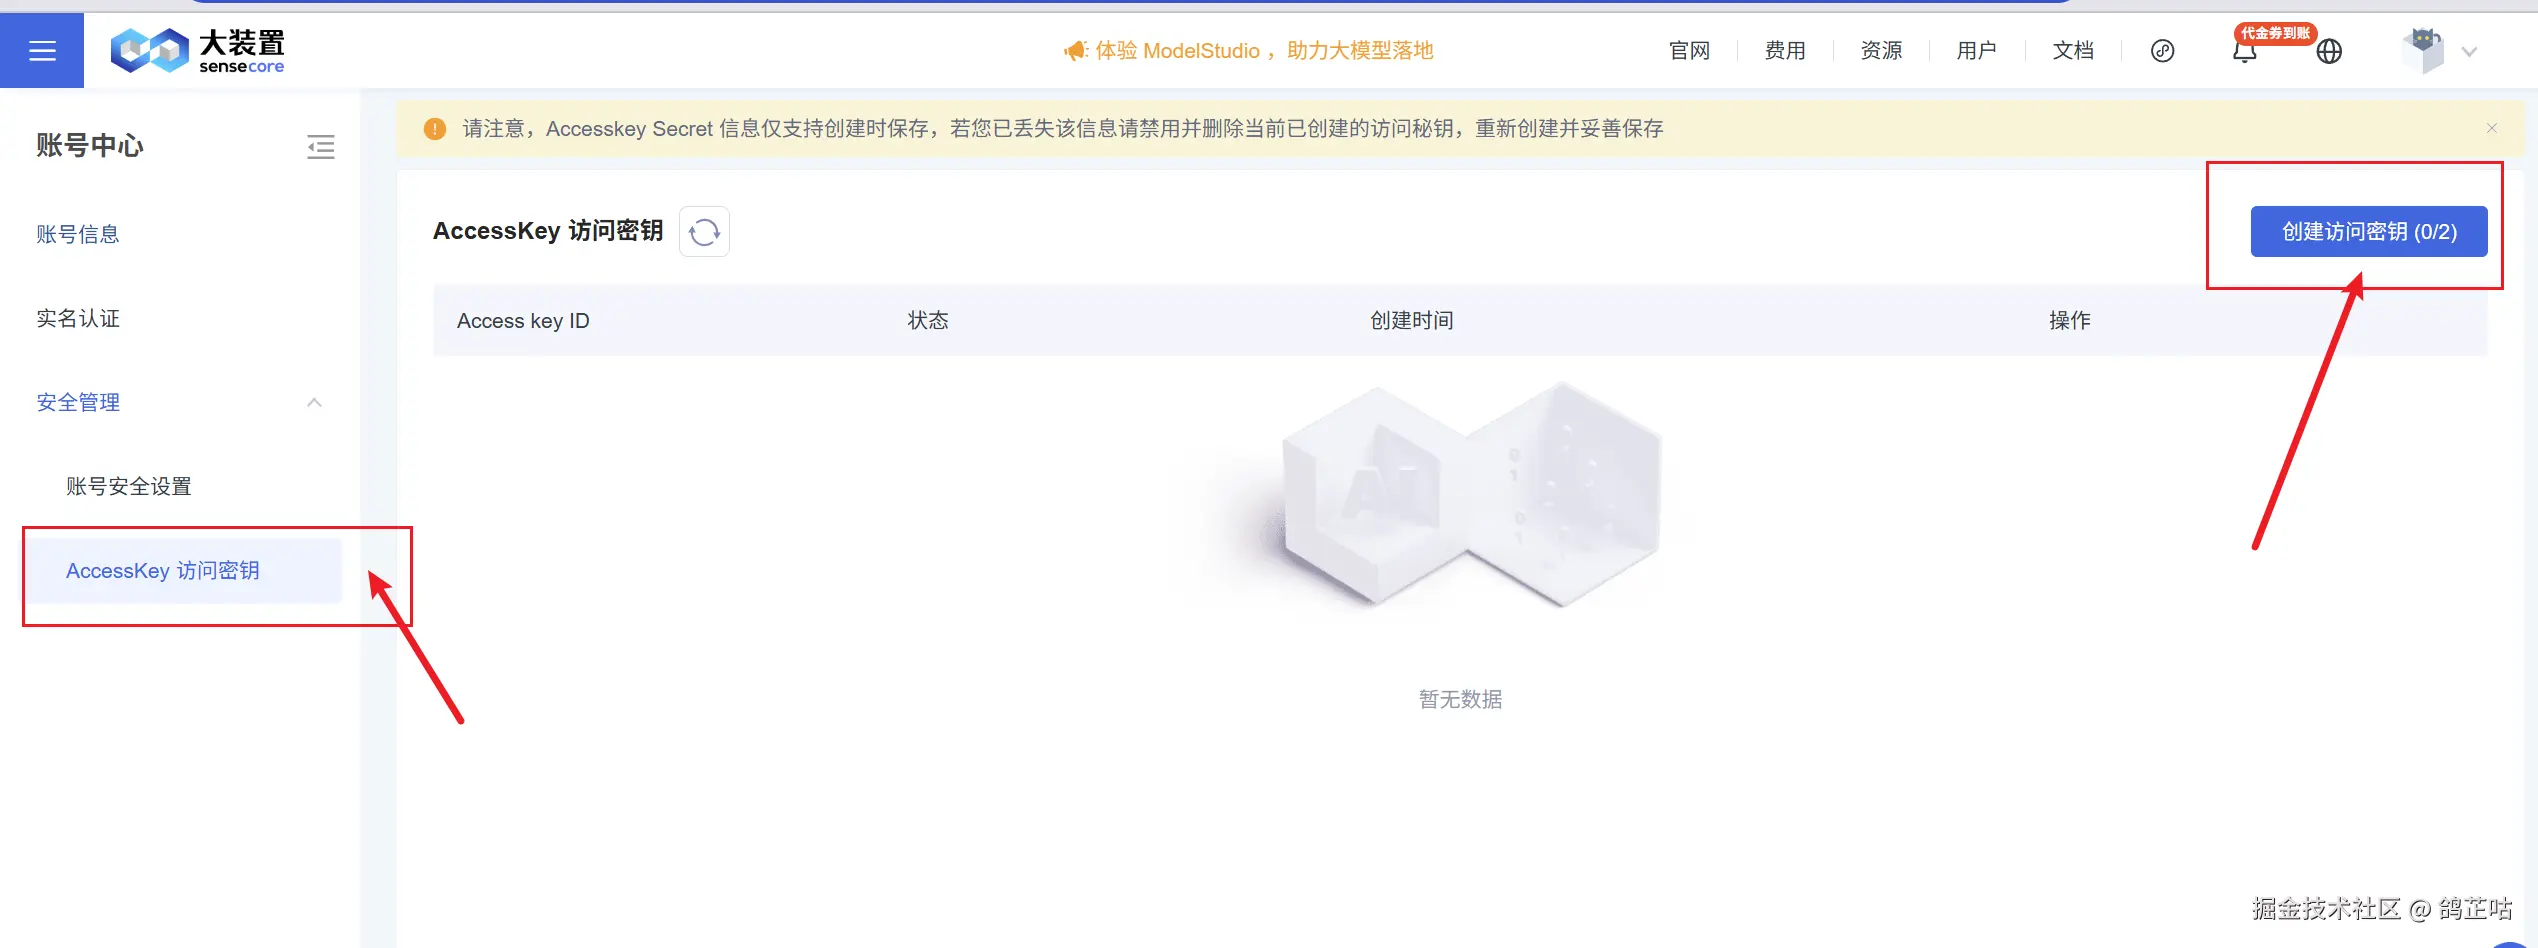2538x948 pixels.
Task: Select AccessKey 访问密钥 sidebar item
Action: pos(183,571)
